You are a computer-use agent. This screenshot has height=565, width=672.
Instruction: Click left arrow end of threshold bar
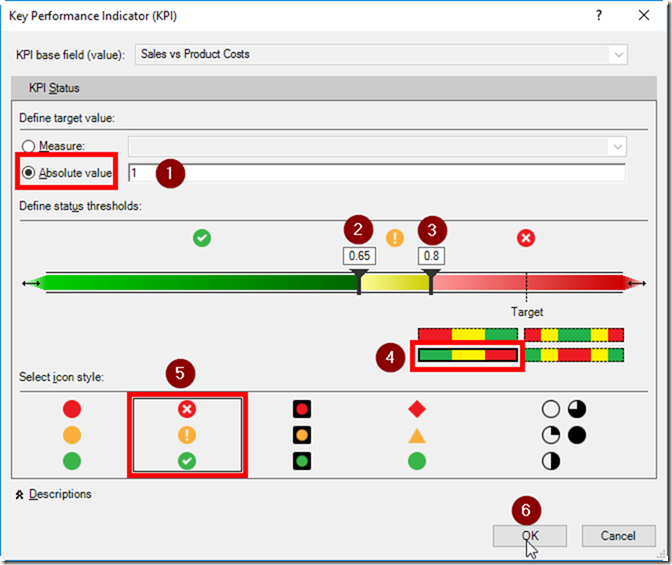pos(32,283)
